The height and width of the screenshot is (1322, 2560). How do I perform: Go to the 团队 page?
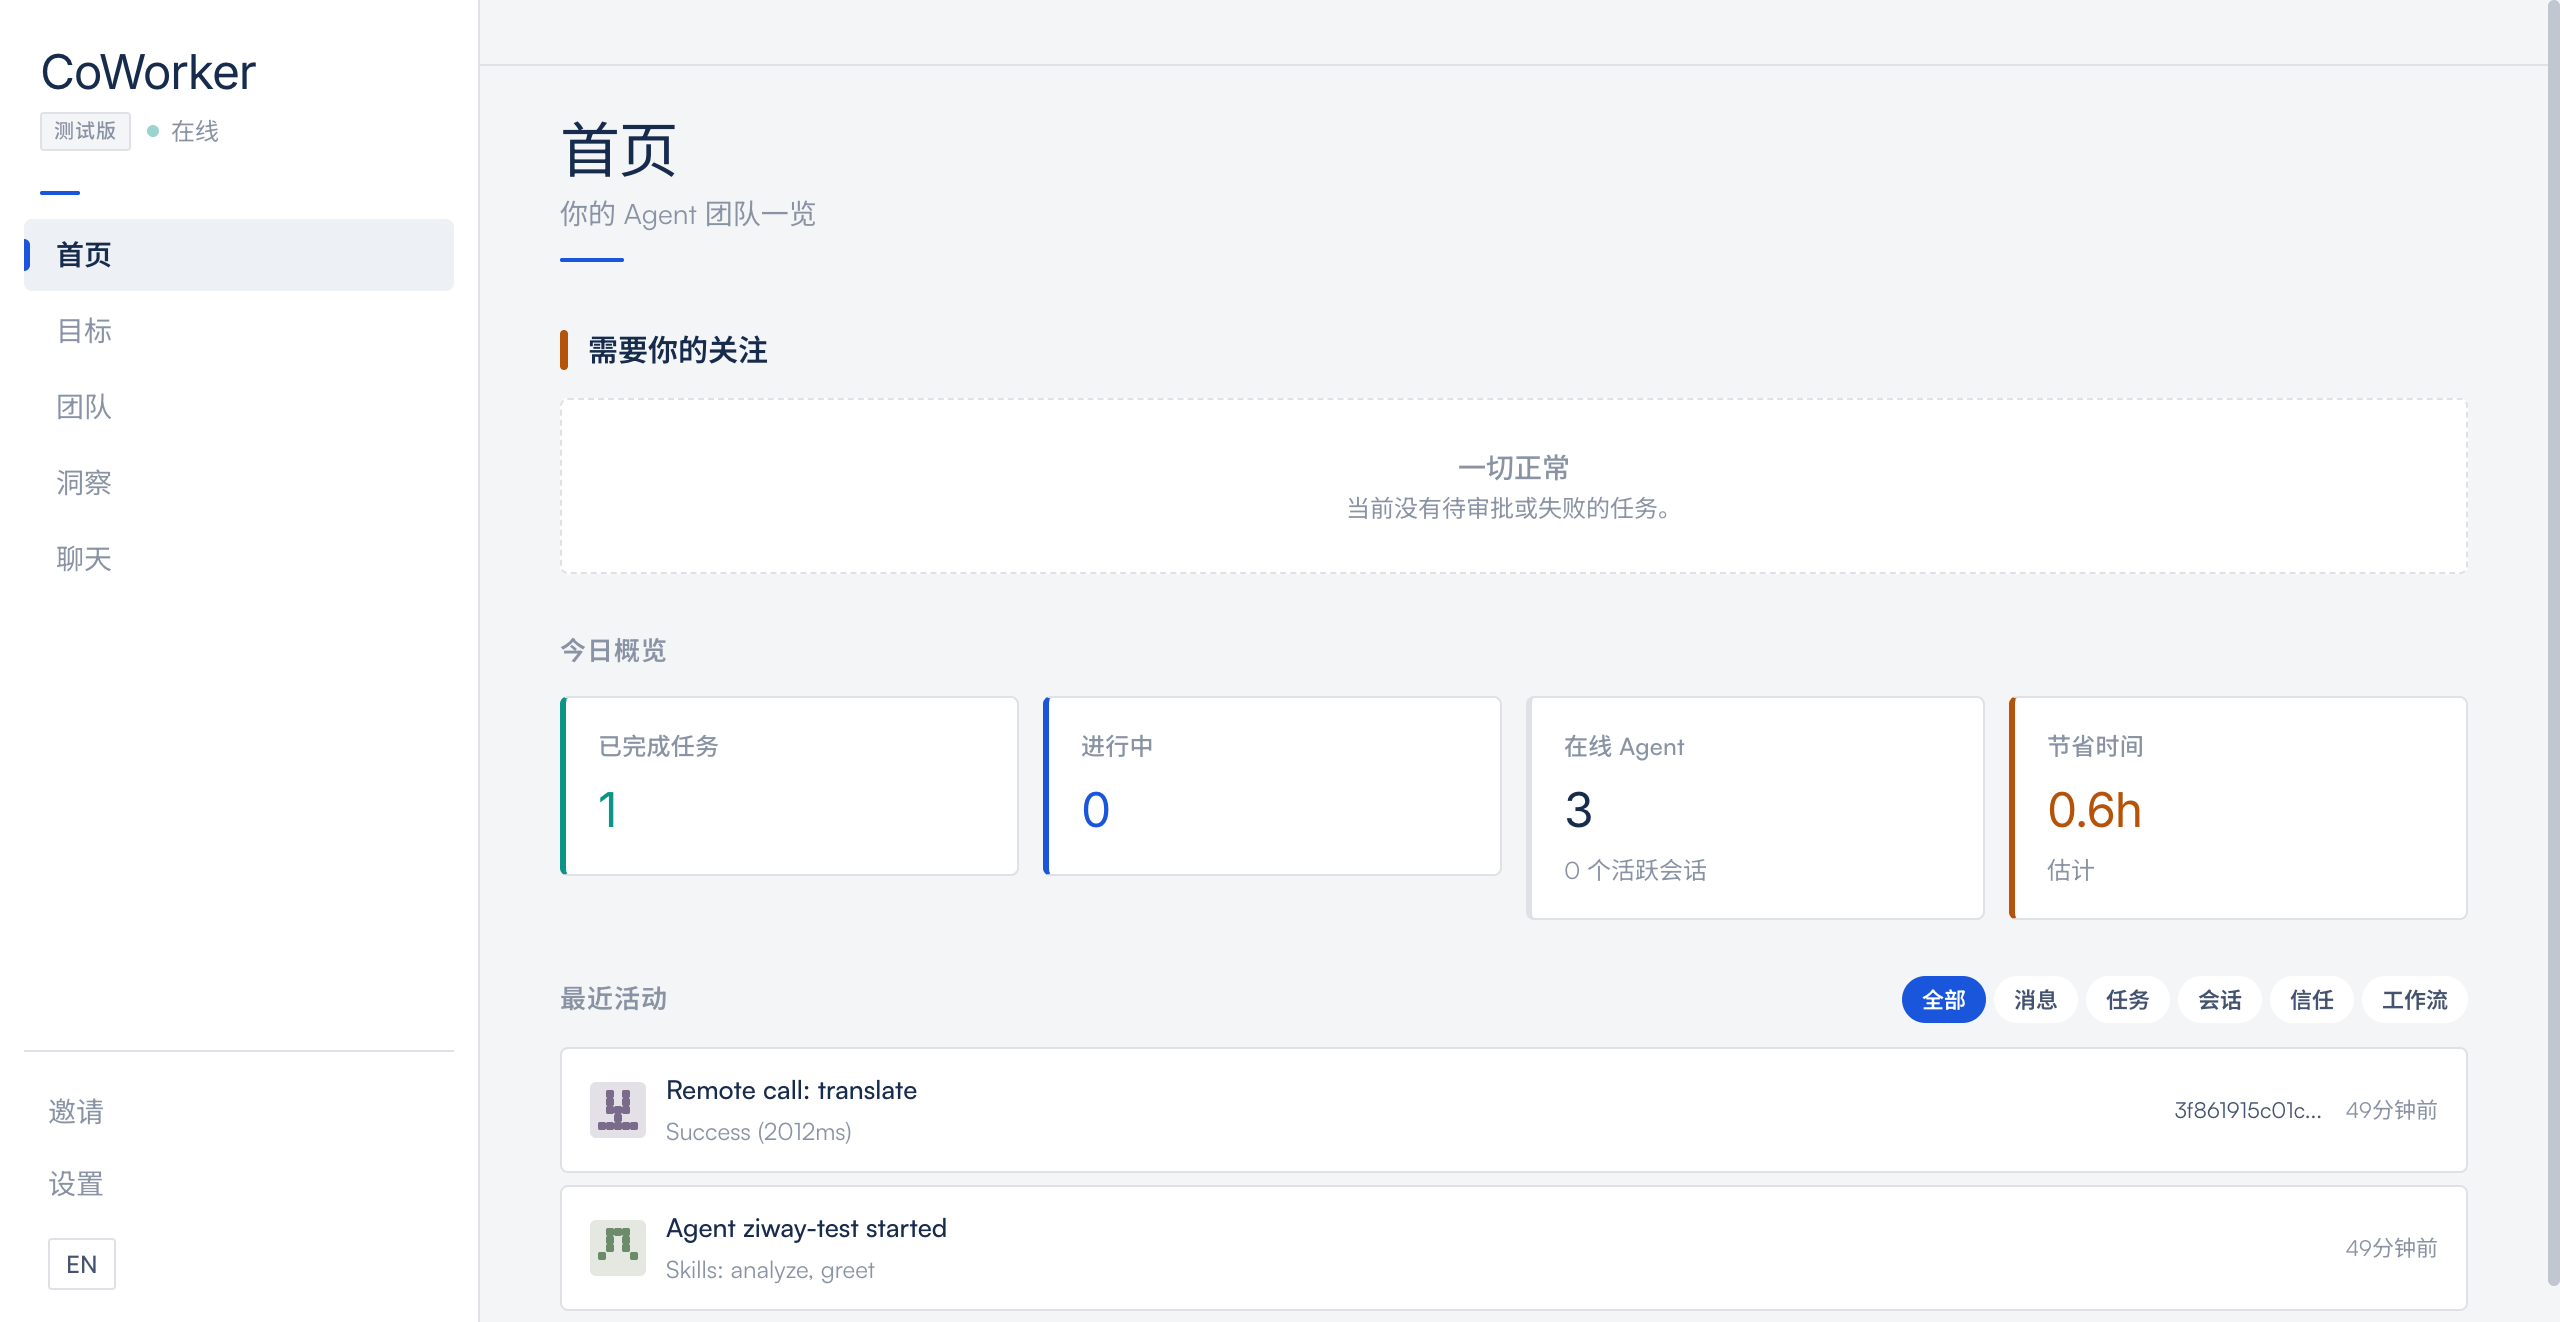(x=84, y=407)
